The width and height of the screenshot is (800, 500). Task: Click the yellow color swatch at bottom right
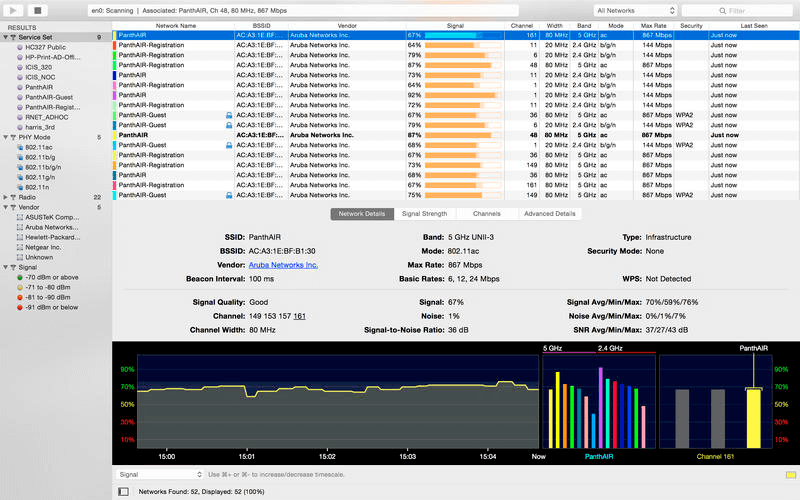pyautogui.click(x=790, y=474)
